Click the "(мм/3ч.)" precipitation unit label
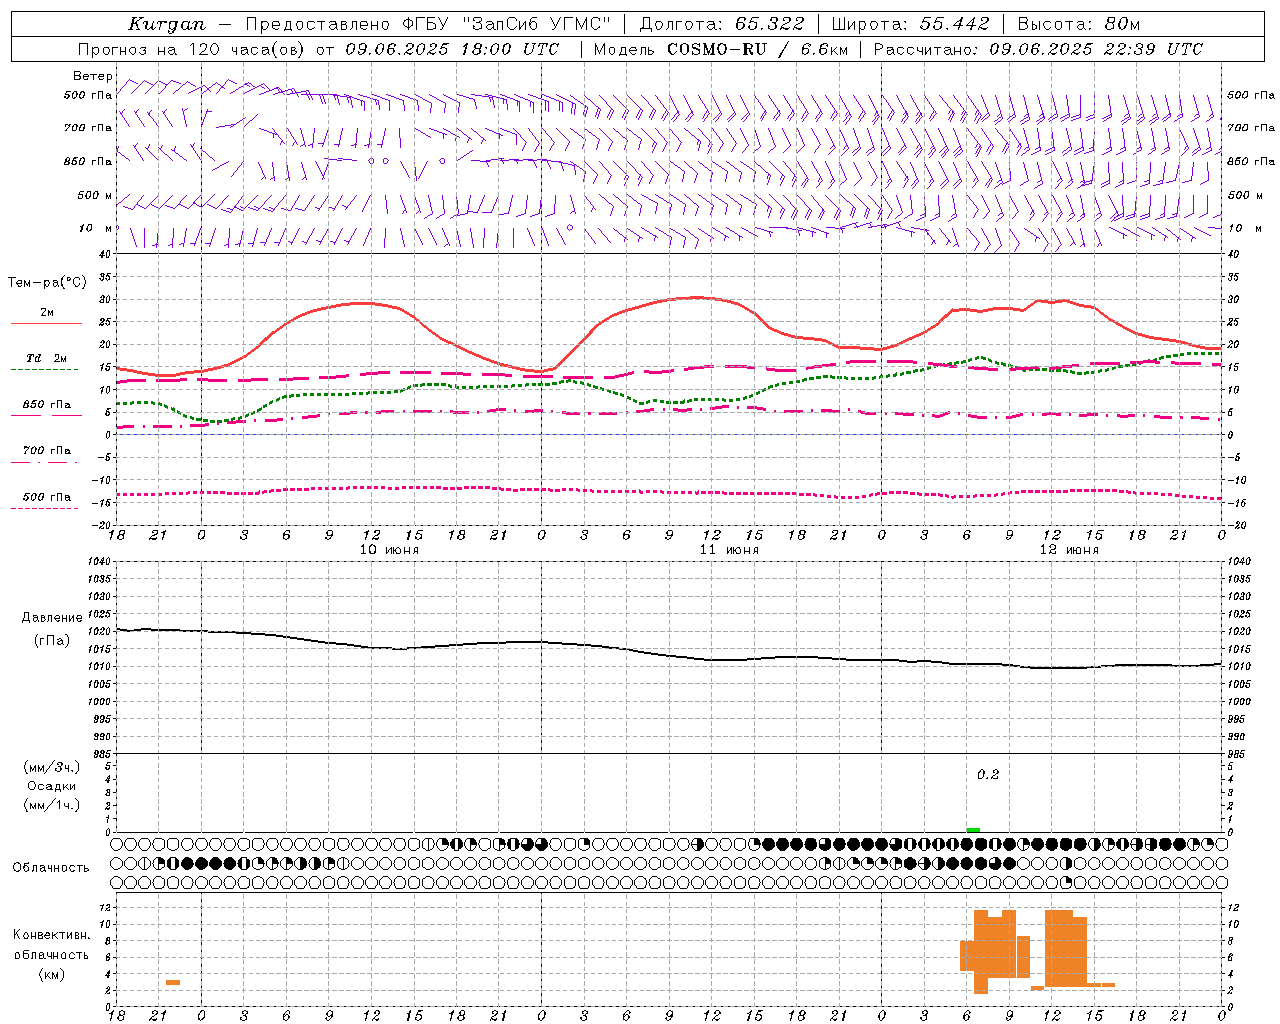The image size is (1280, 1024). 52,767
